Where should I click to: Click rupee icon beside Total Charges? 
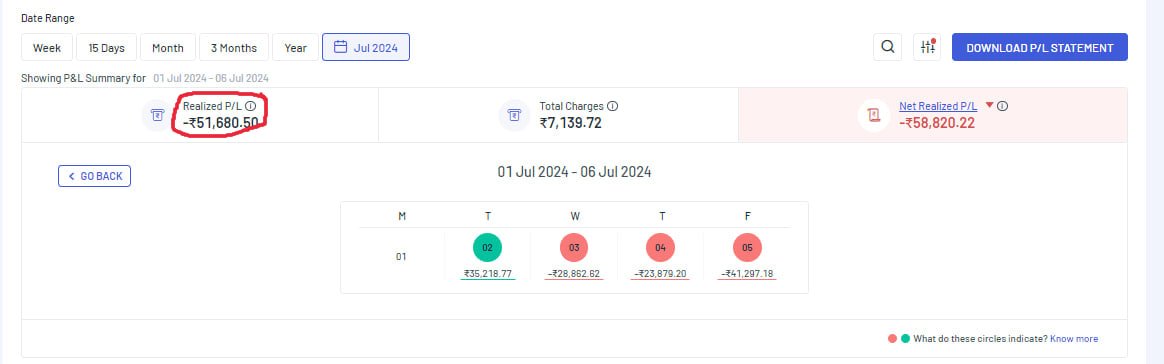514,115
